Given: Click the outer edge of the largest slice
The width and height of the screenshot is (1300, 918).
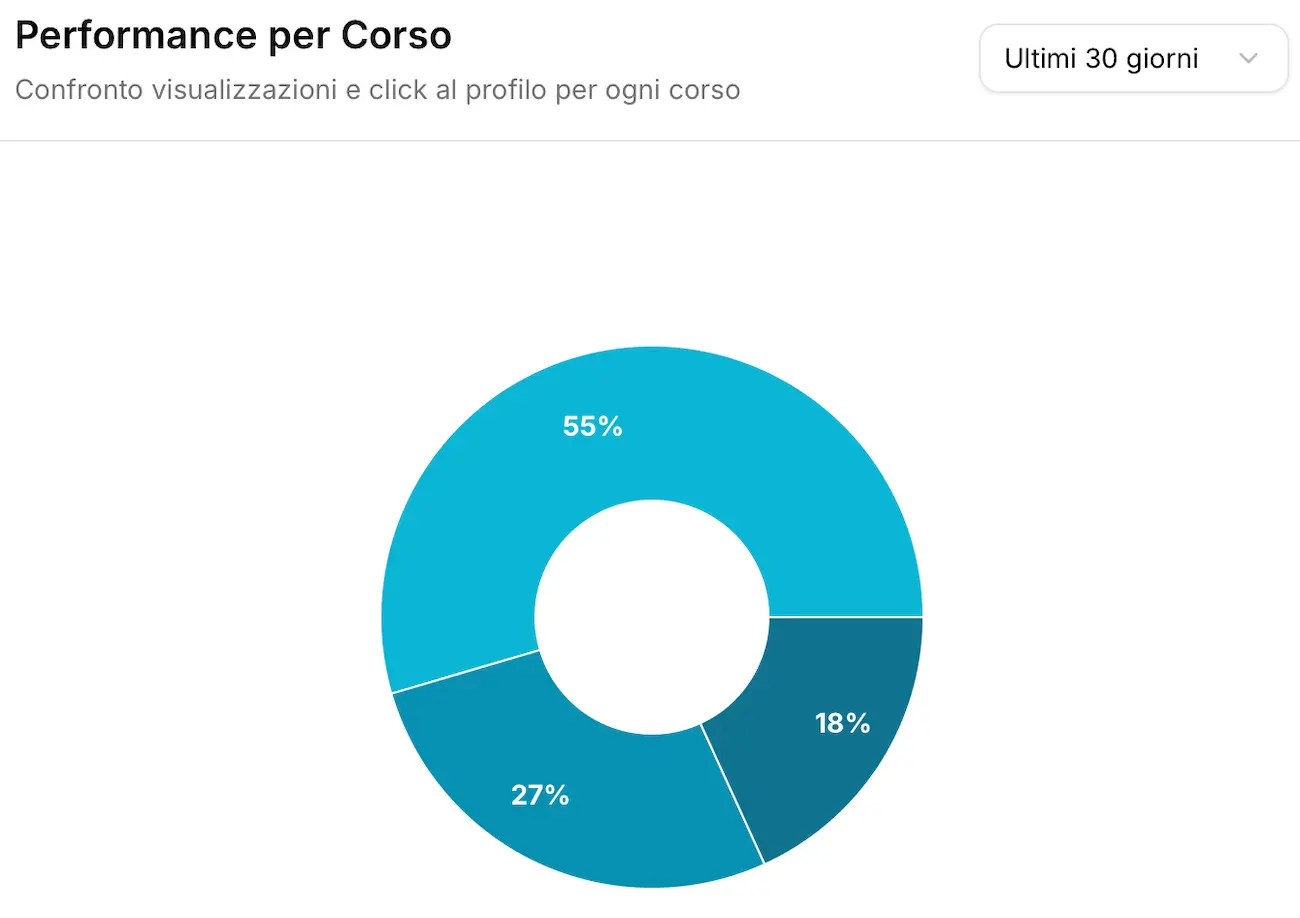Looking at the screenshot, I should click(650, 350).
